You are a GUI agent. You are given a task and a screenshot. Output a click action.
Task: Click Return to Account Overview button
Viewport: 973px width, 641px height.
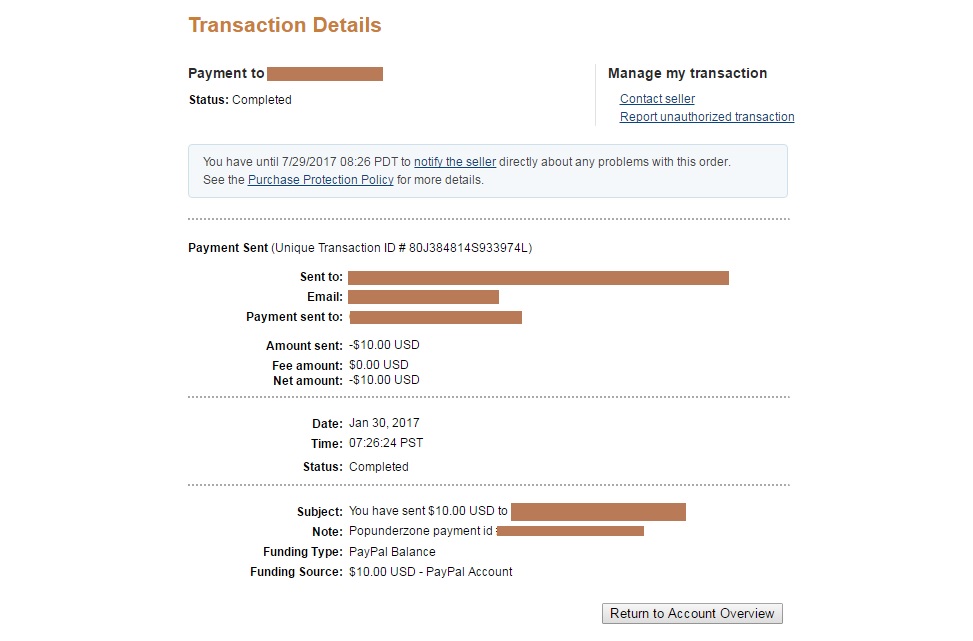692,614
